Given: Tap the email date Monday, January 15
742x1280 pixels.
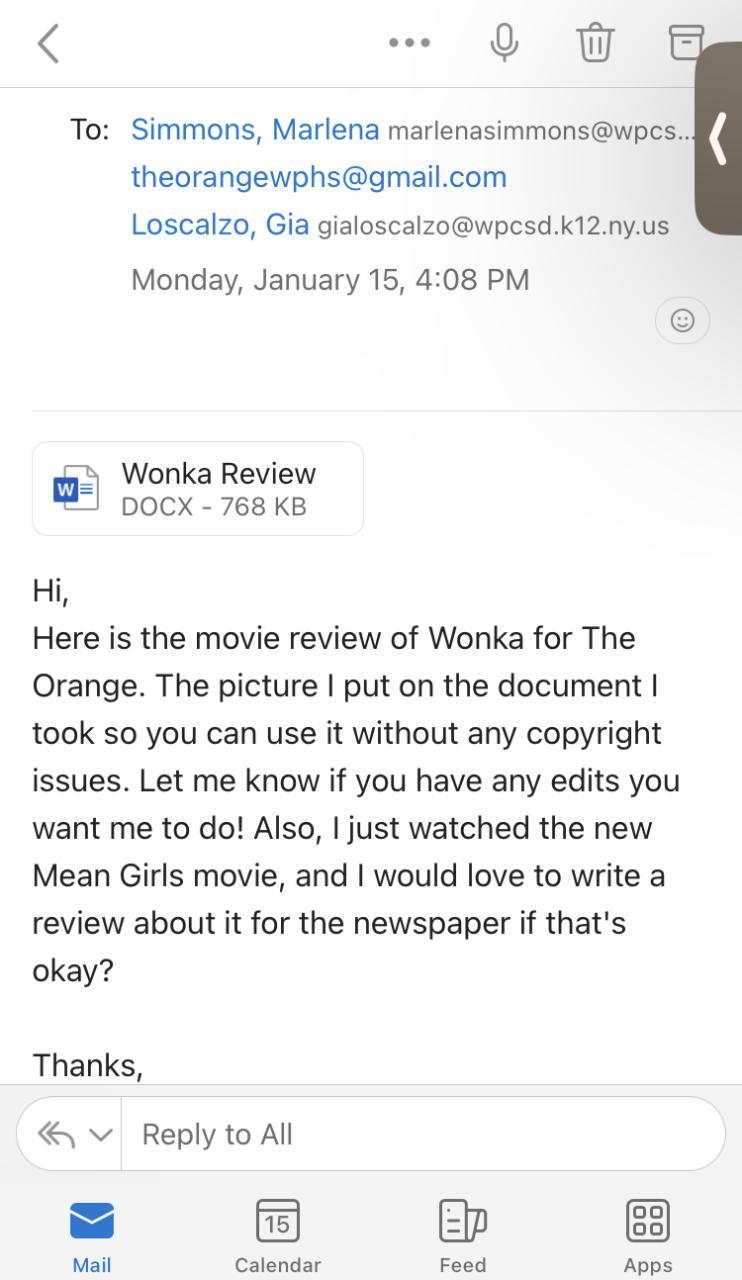Looking at the screenshot, I should (330, 280).
